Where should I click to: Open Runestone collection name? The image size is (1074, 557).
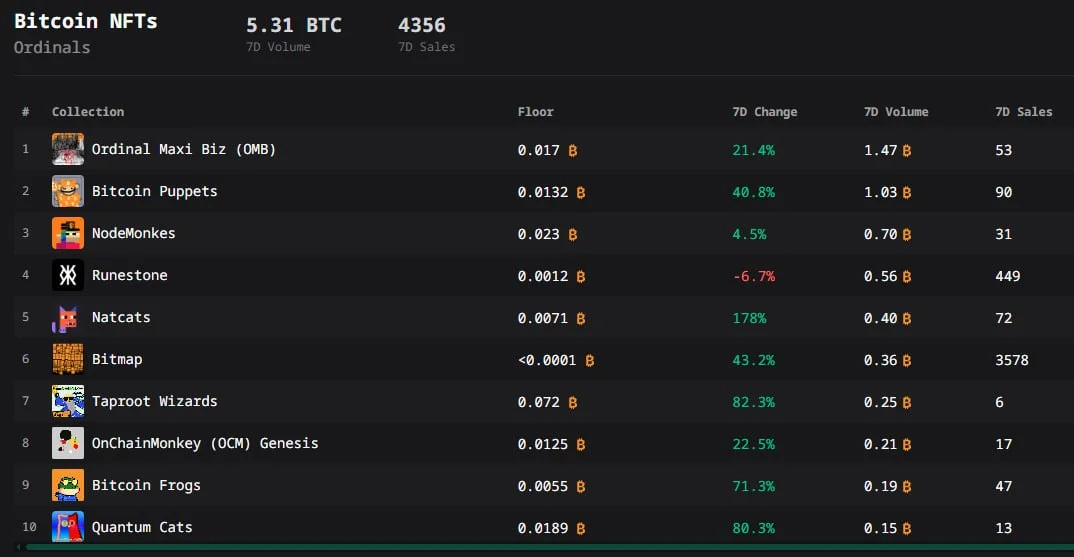point(129,275)
